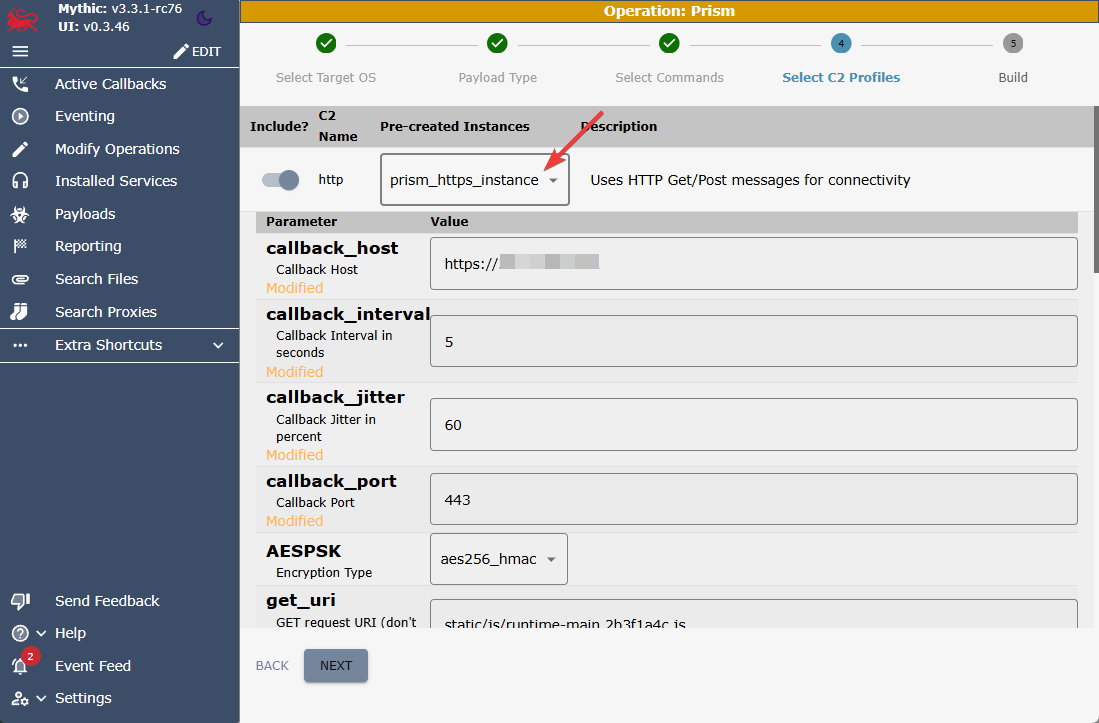
Task: Open Reporting page
Action: pyautogui.click(x=88, y=246)
